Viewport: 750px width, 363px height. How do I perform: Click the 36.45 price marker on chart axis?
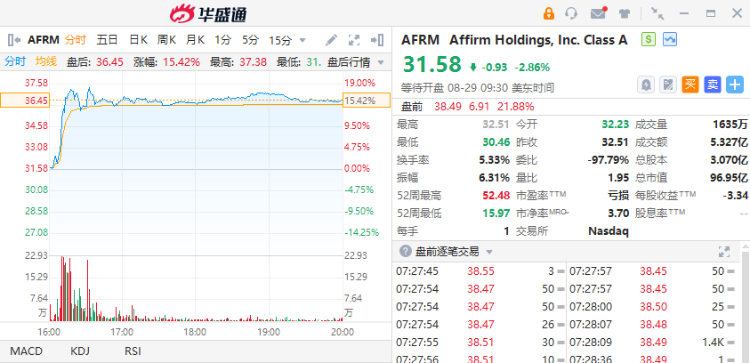pos(25,100)
